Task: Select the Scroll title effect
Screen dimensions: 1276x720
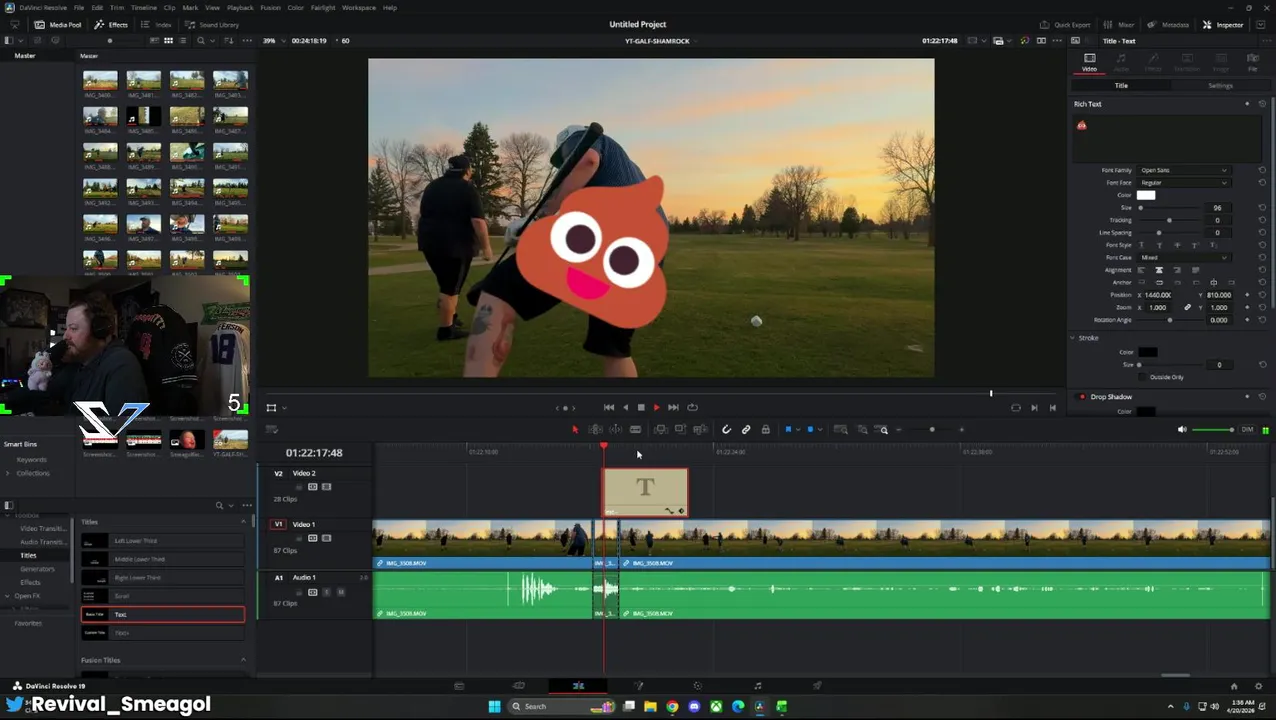Action: click(163, 596)
